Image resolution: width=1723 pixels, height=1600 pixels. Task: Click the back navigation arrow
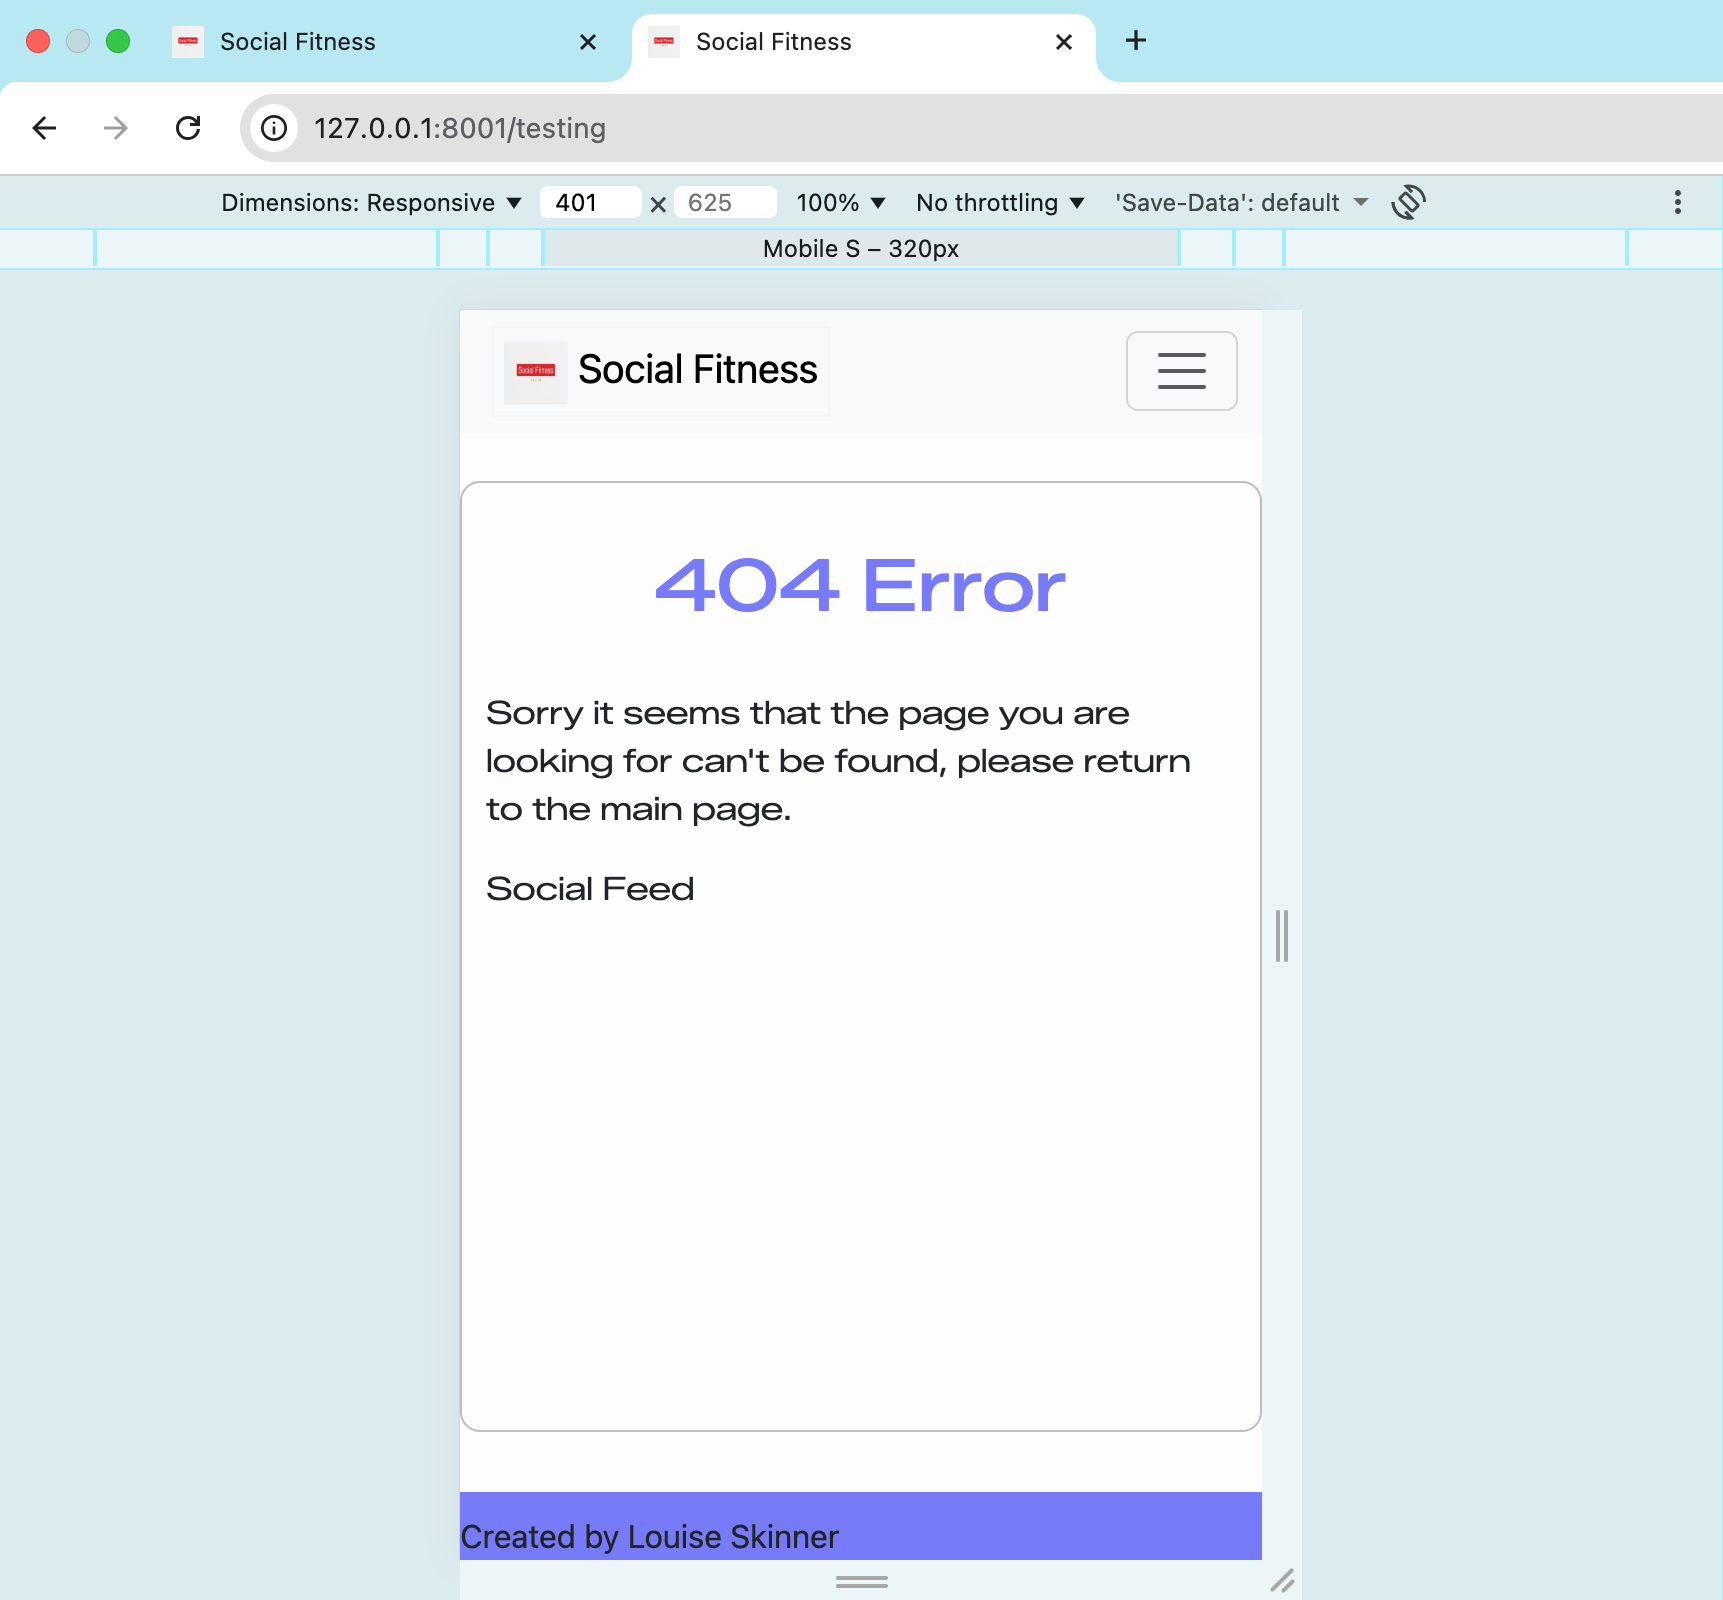coord(43,128)
